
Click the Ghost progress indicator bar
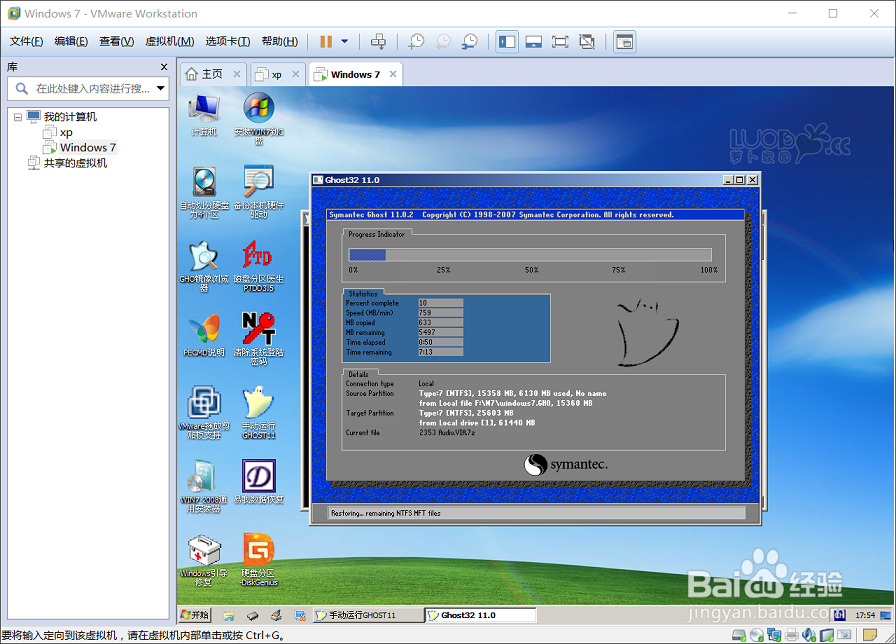point(530,255)
